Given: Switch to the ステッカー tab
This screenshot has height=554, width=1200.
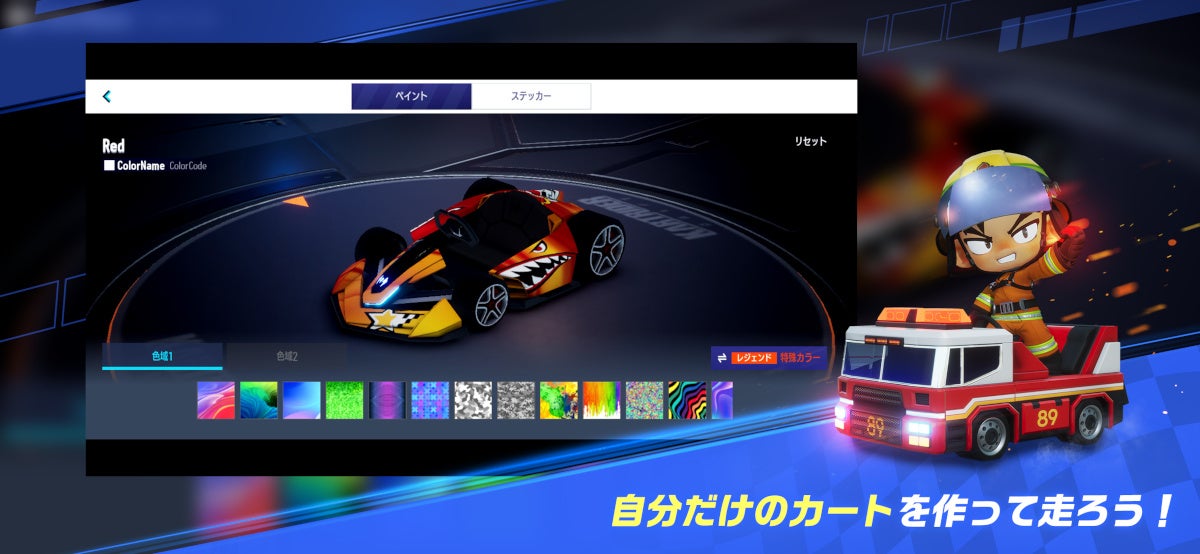Looking at the screenshot, I should (531, 96).
